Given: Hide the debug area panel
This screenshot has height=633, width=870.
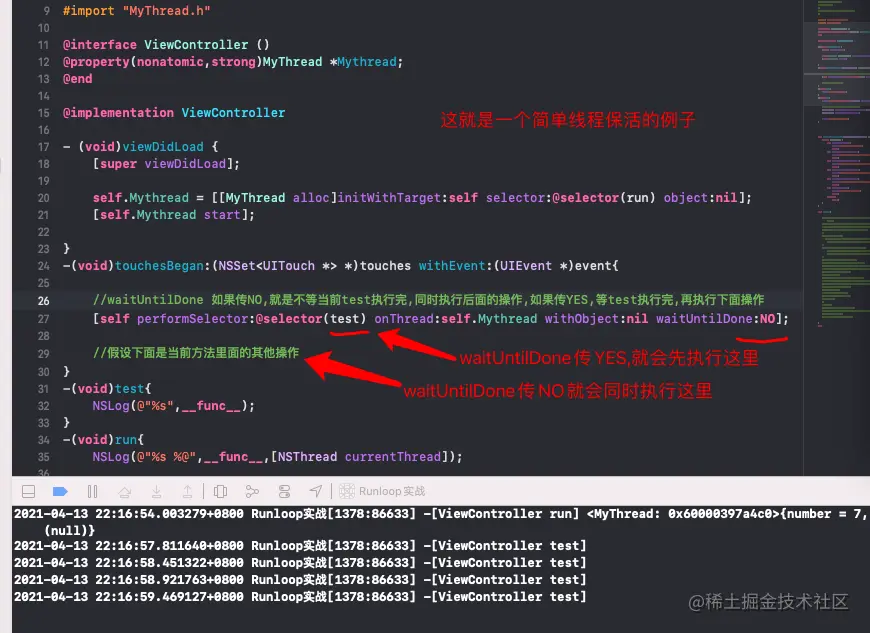Looking at the screenshot, I should (x=28, y=492).
